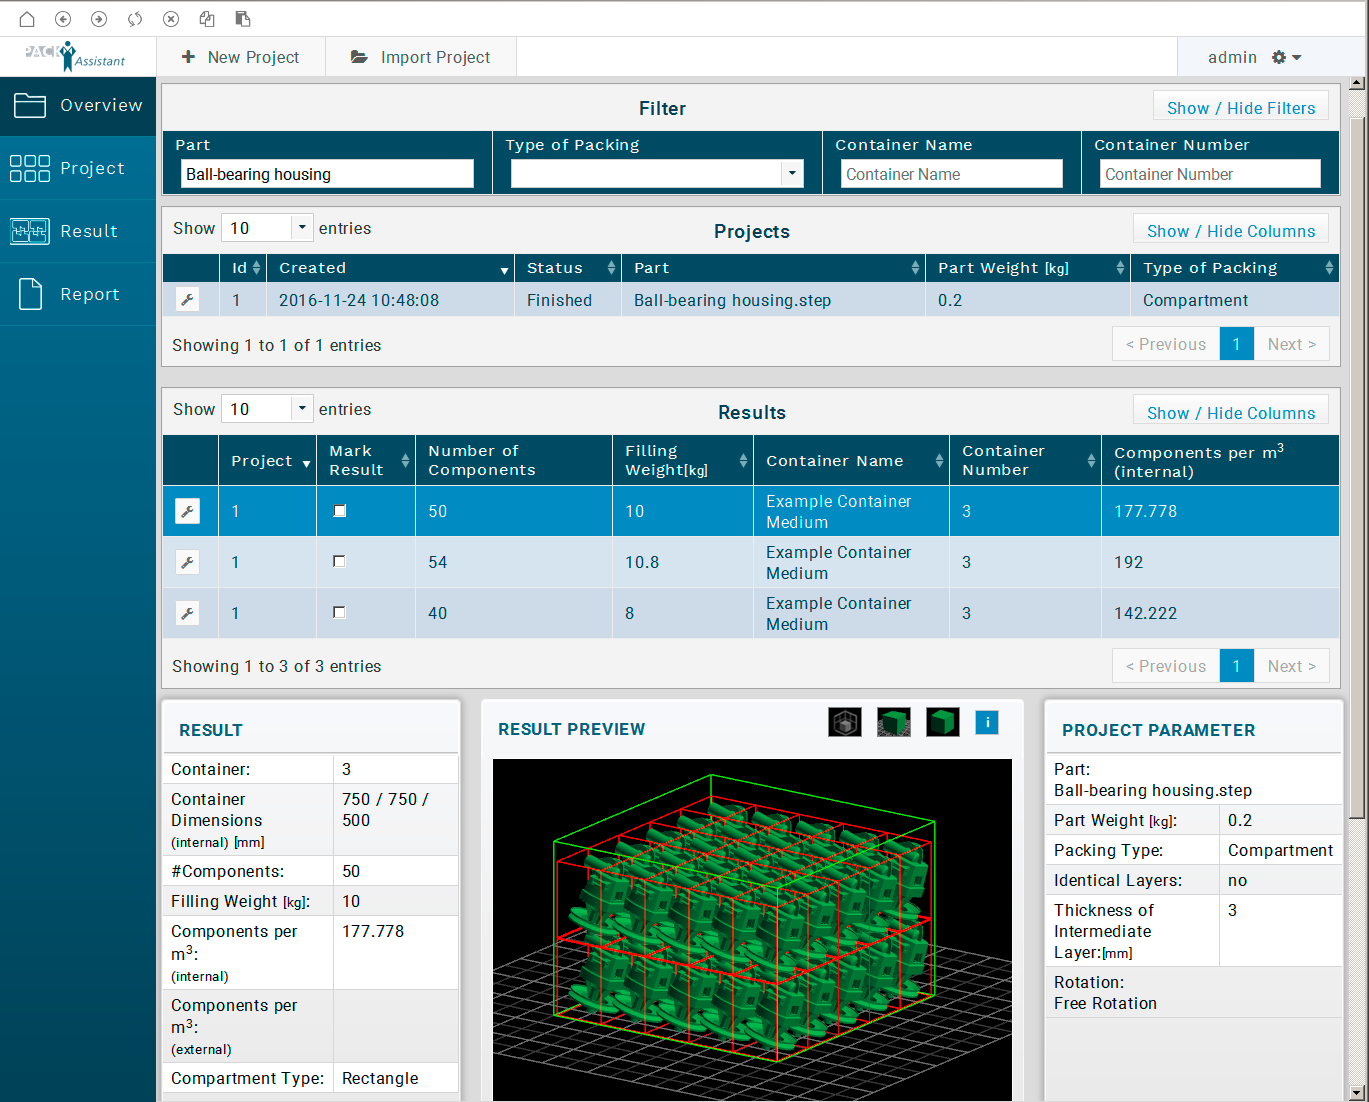Click the wireframe view icon in Result Preview
Image resolution: width=1369 pixels, height=1102 pixels.
844,722
